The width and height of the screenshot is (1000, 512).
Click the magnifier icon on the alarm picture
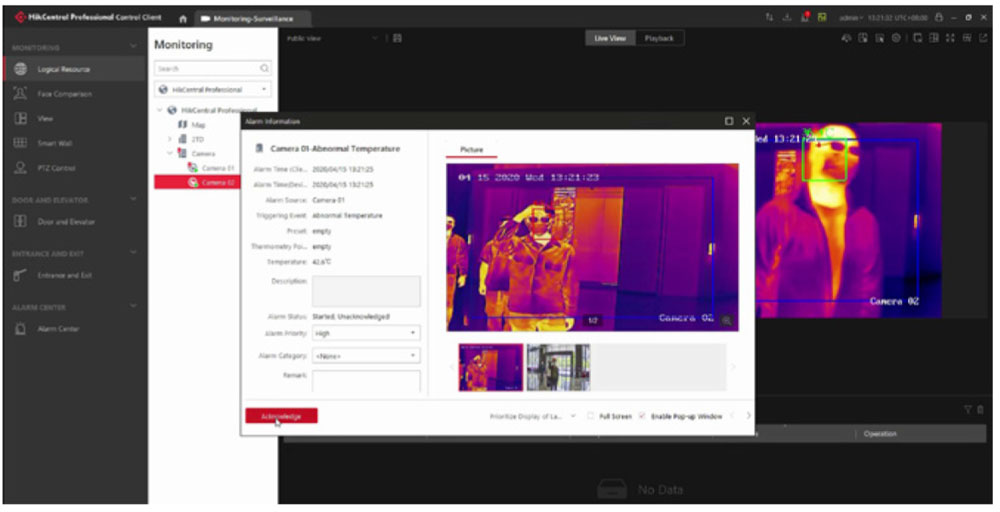click(x=726, y=320)
